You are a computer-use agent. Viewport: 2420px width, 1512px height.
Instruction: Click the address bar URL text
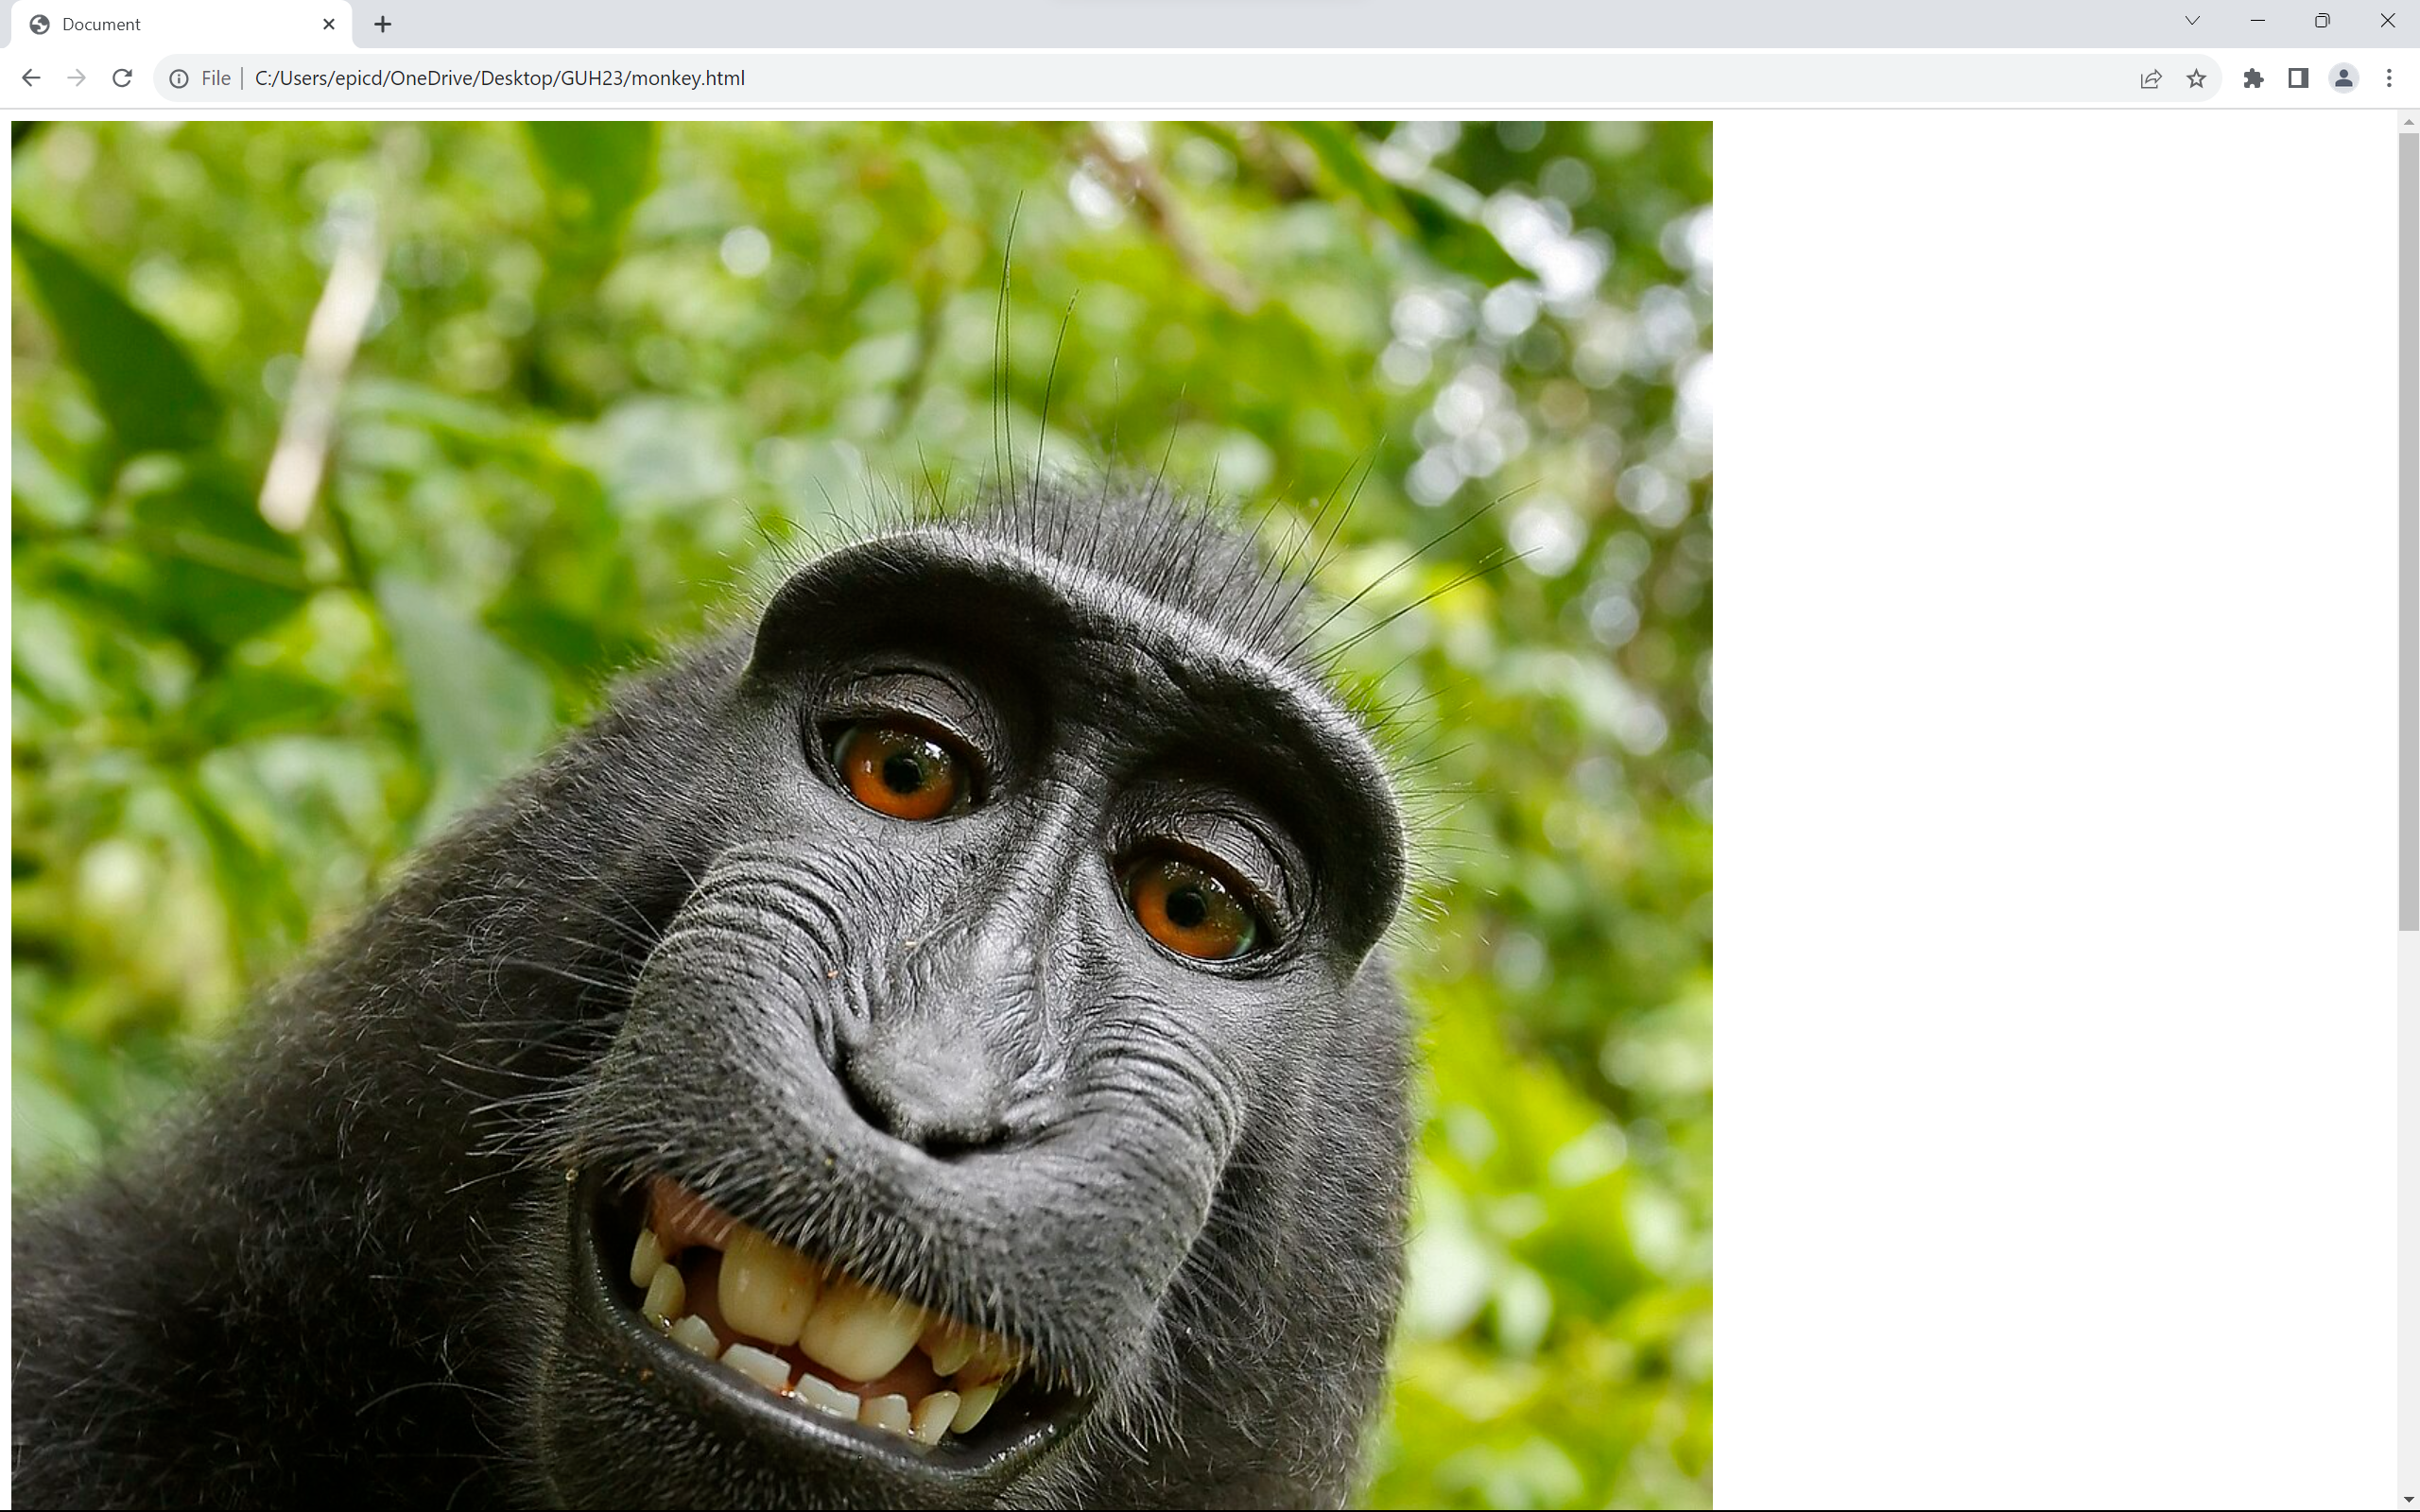(x=500, y=78)
